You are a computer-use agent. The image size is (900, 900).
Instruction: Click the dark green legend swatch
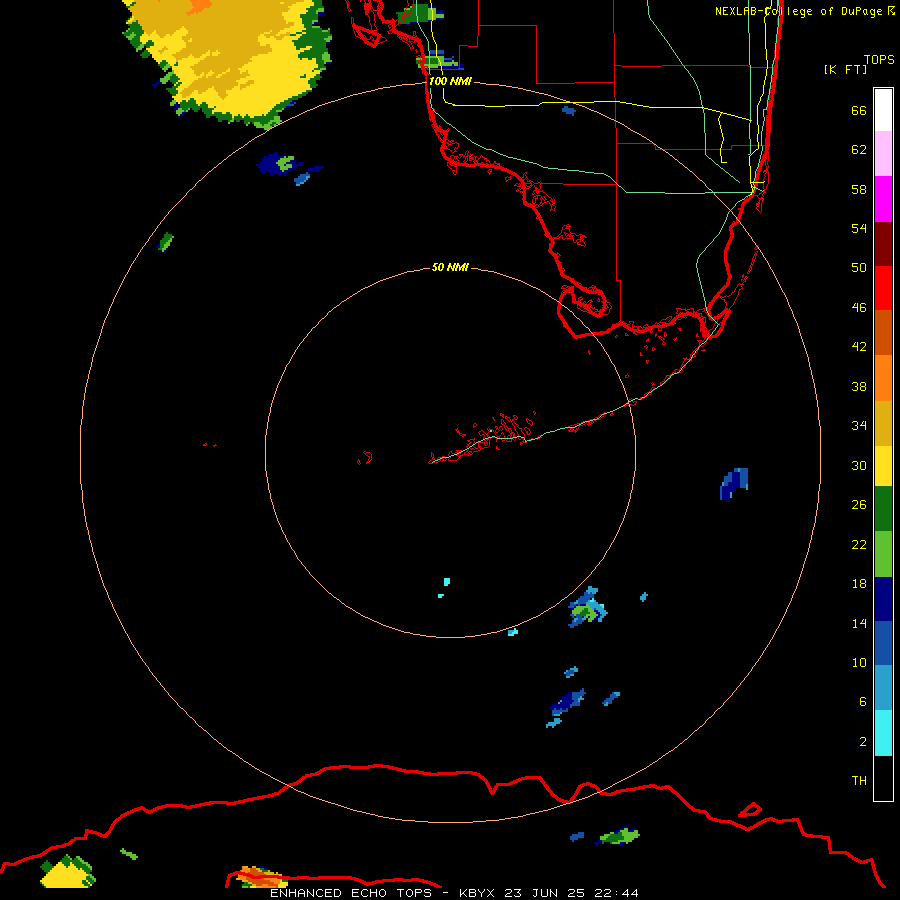tap(883, 509)
